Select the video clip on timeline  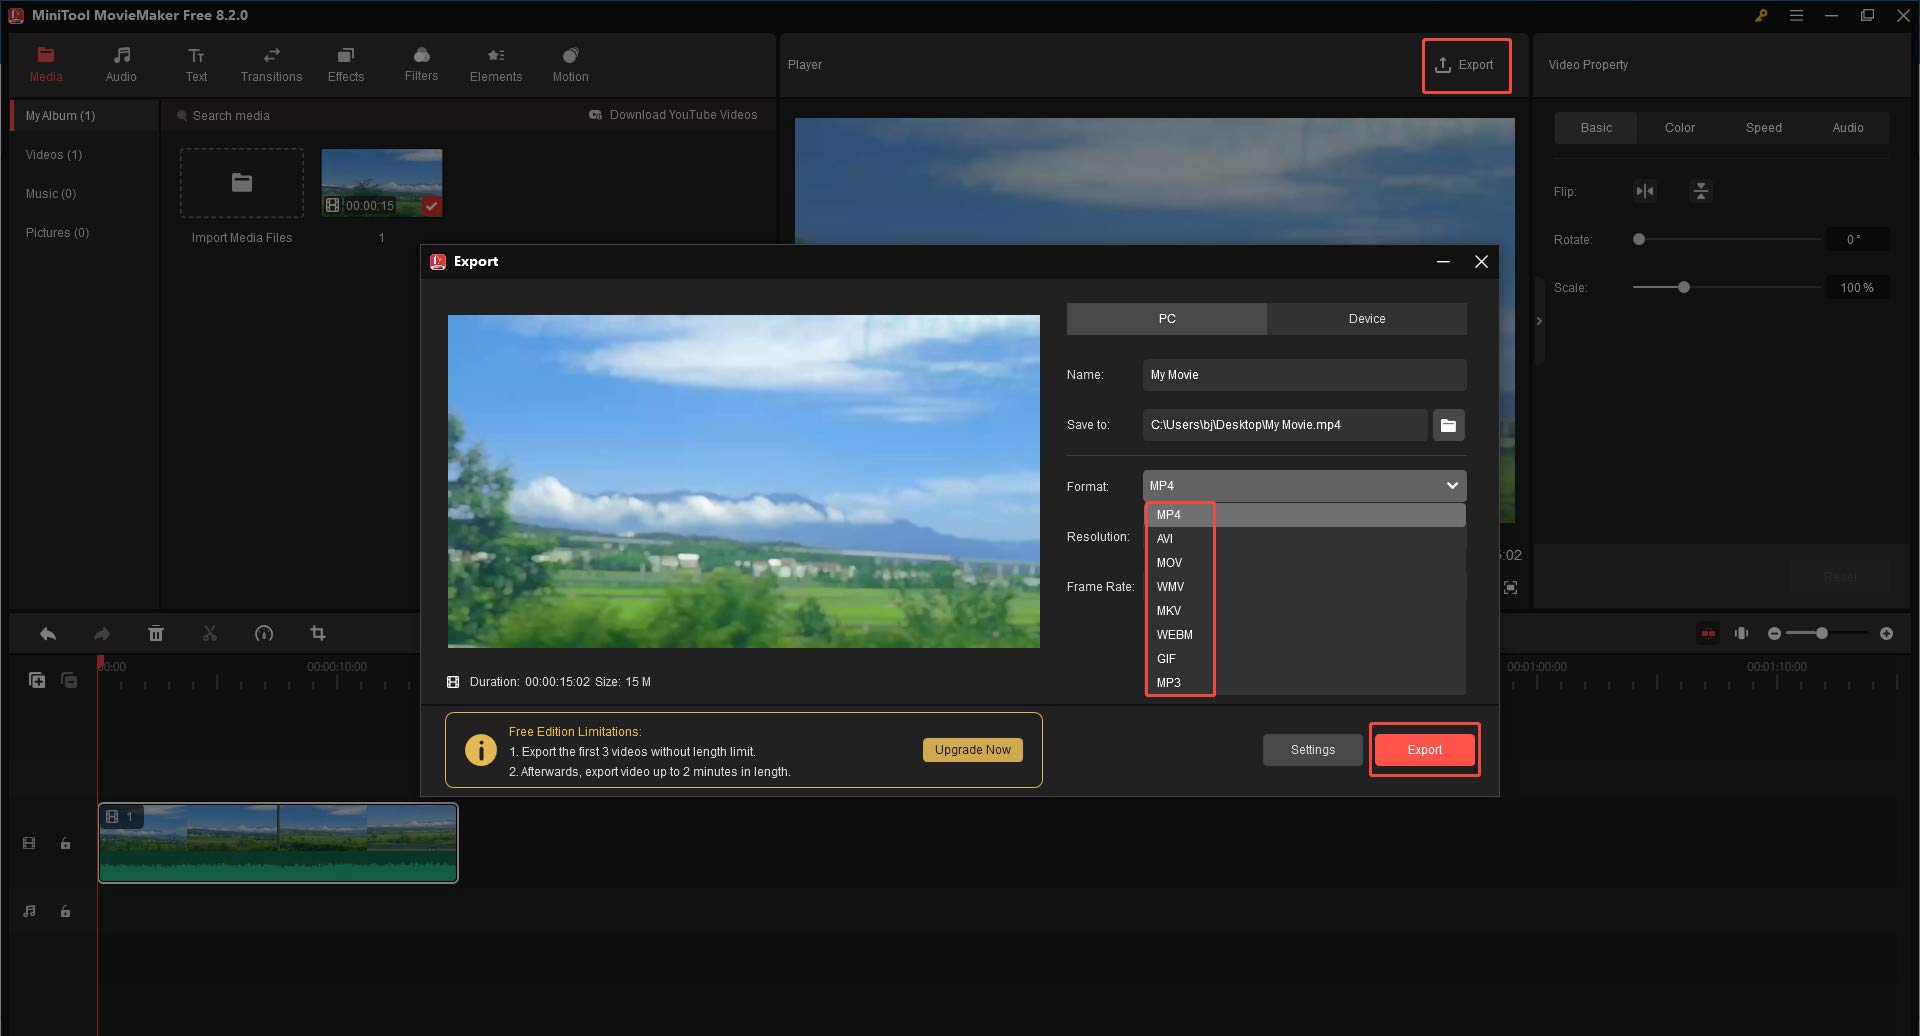(x=278, y=843)
